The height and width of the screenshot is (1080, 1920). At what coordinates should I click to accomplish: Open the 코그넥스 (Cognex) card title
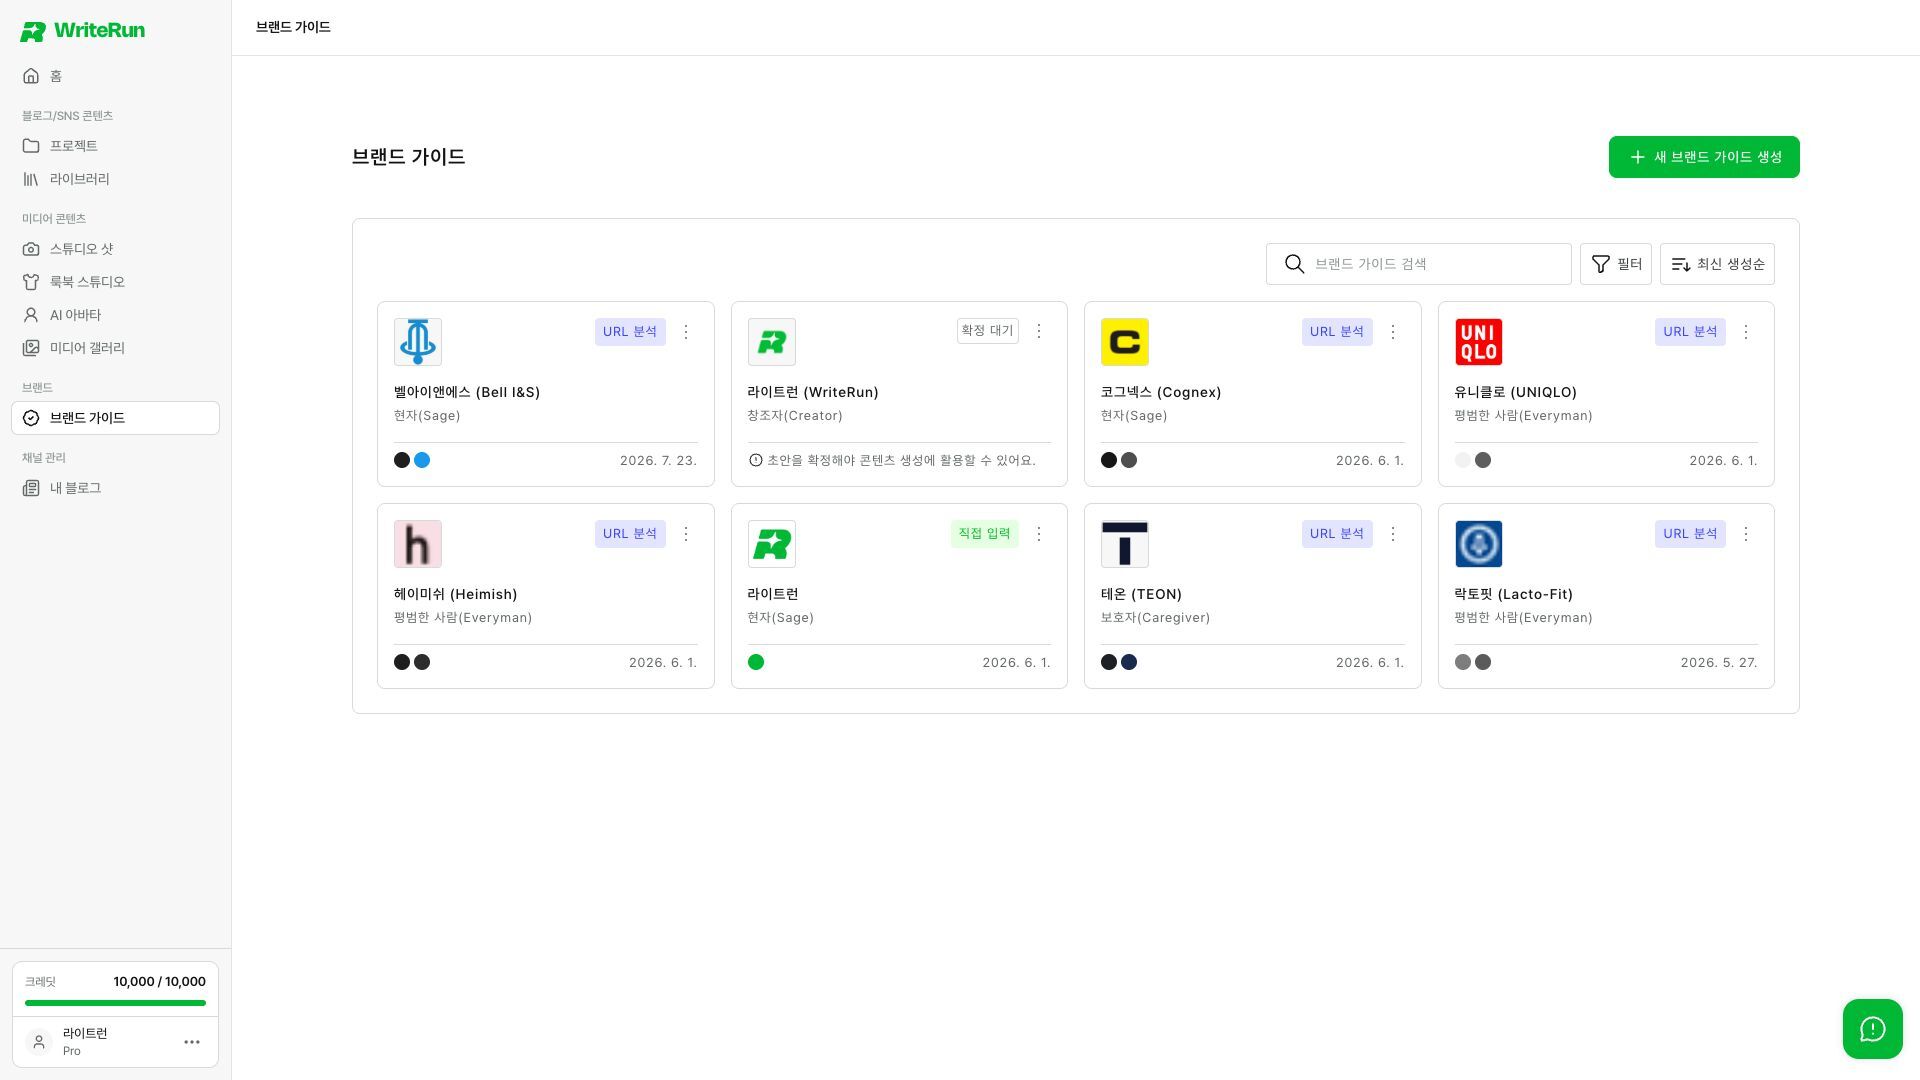tap(1161, 392)
